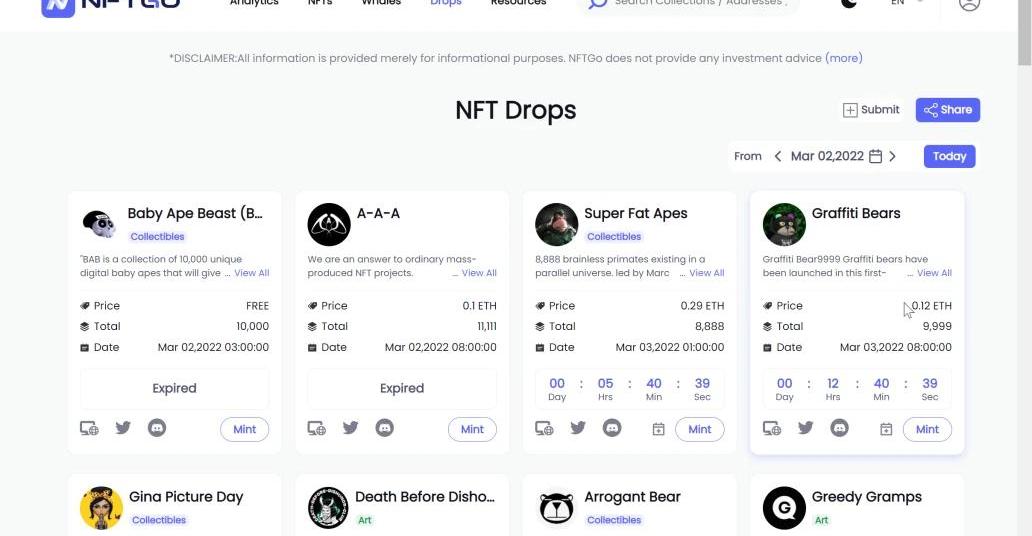The image size is (1032, 536).
Task: Click Collectibles tag on Gina Picture Day
Action: point(159,520)
